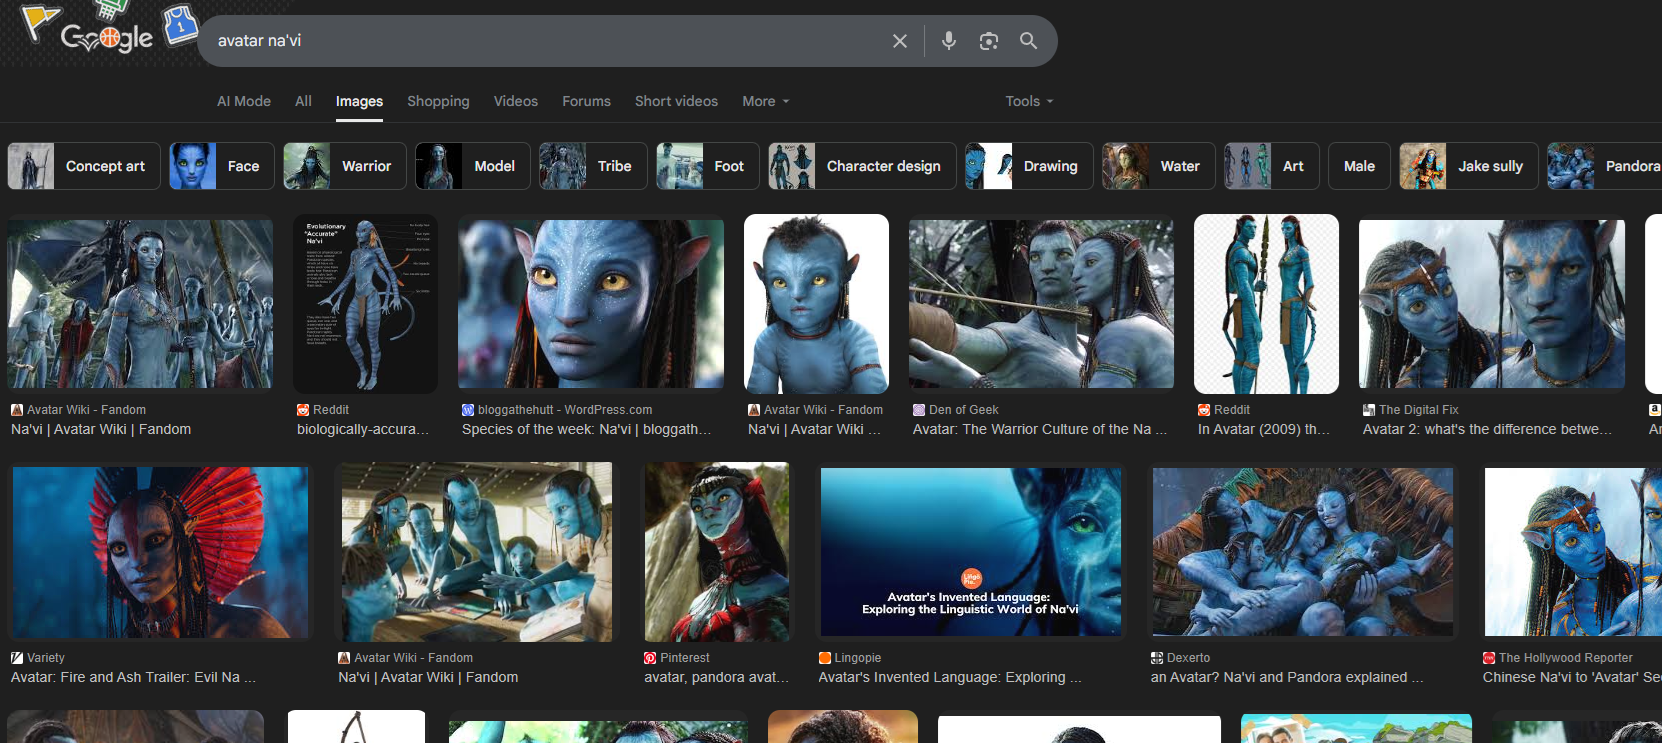Open the Fandom Na'vi family indoor image
Screen dimensions: 1662x743
(476, 552)
